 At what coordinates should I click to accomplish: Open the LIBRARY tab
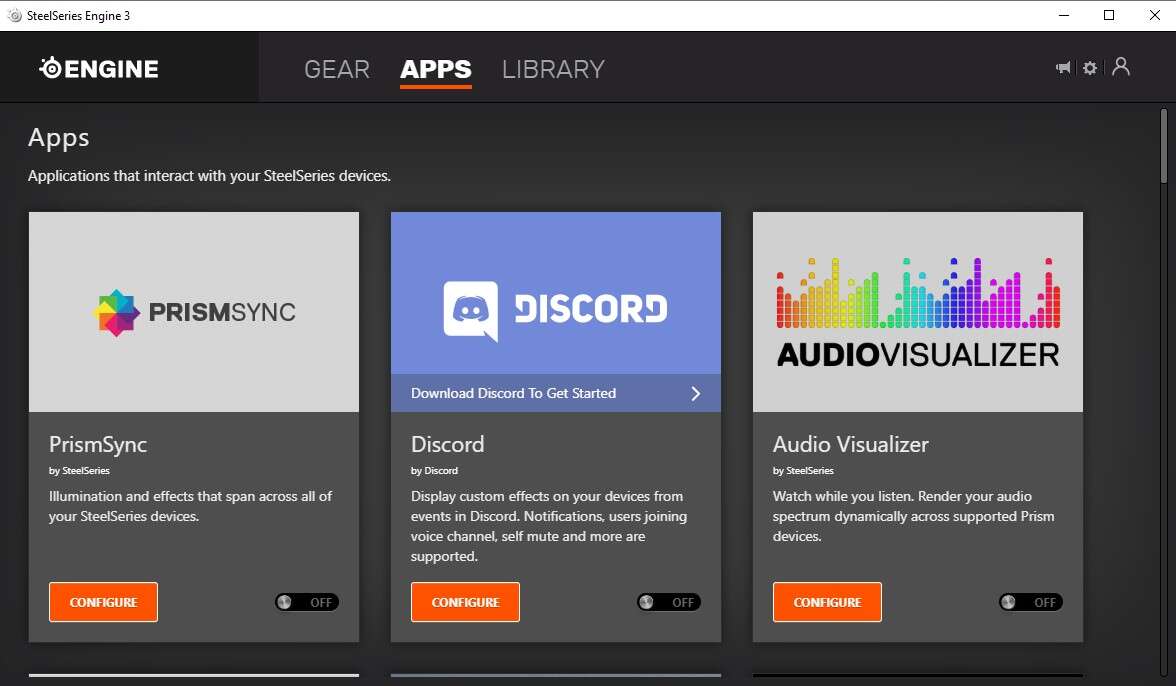click(553, 69)
